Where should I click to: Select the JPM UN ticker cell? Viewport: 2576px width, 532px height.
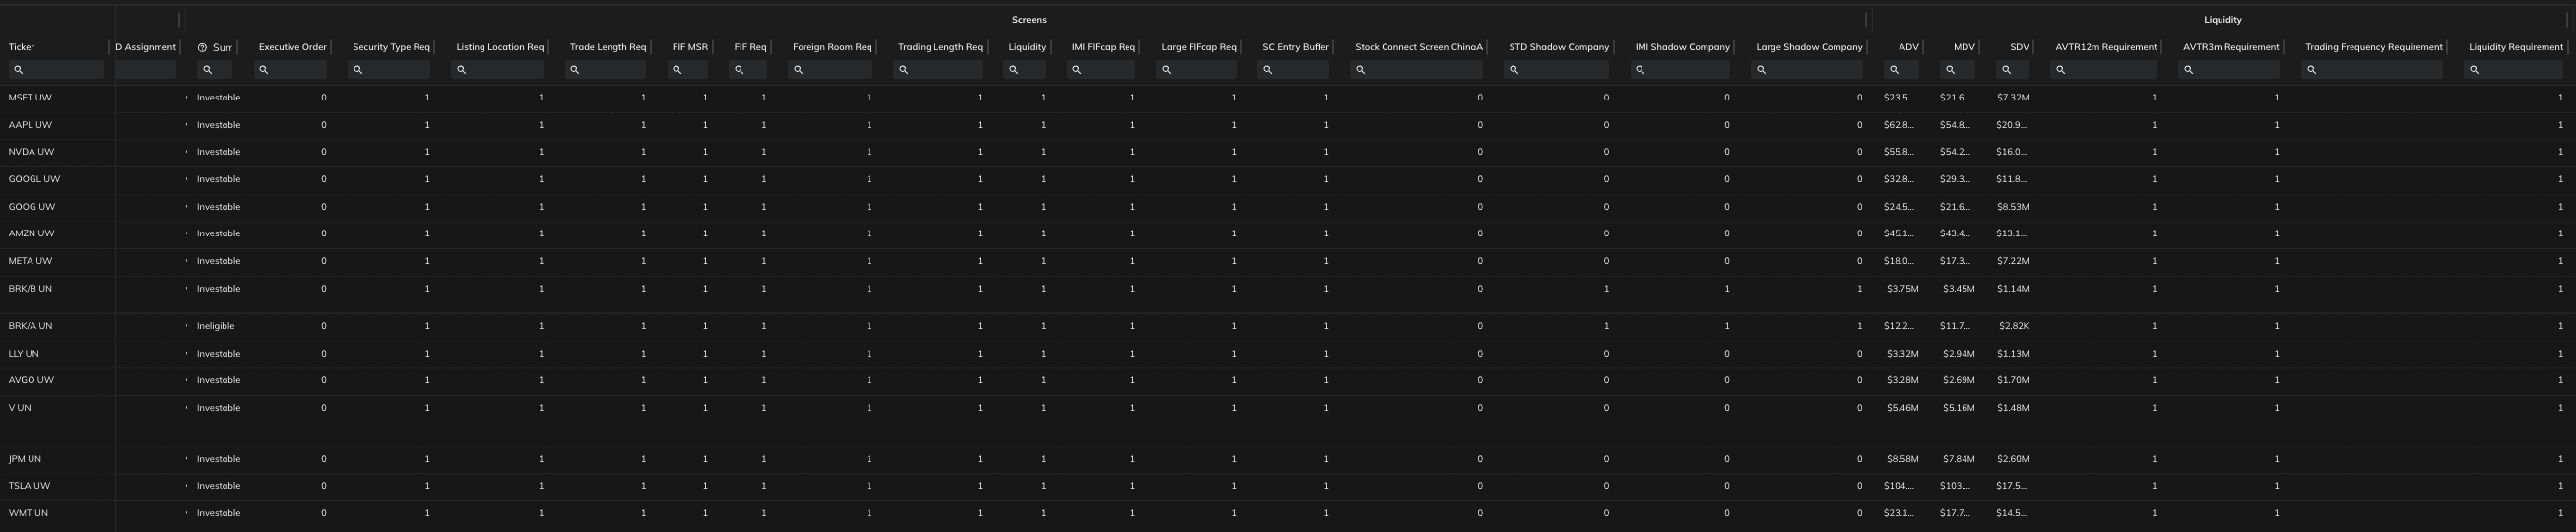point(25,459)
